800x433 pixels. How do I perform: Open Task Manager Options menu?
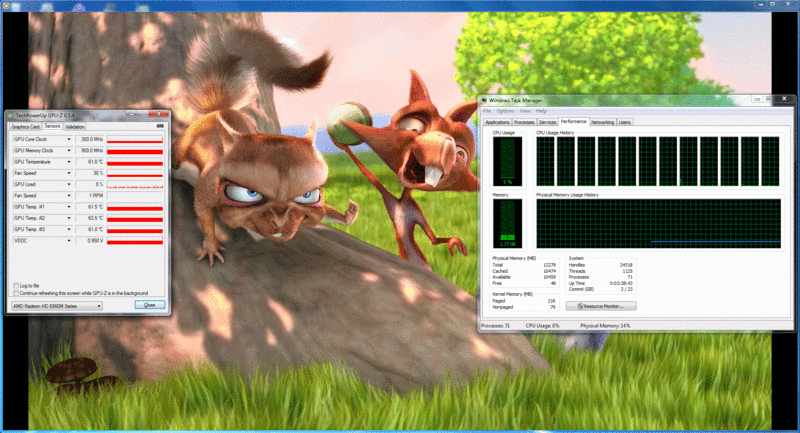[505, 111]
